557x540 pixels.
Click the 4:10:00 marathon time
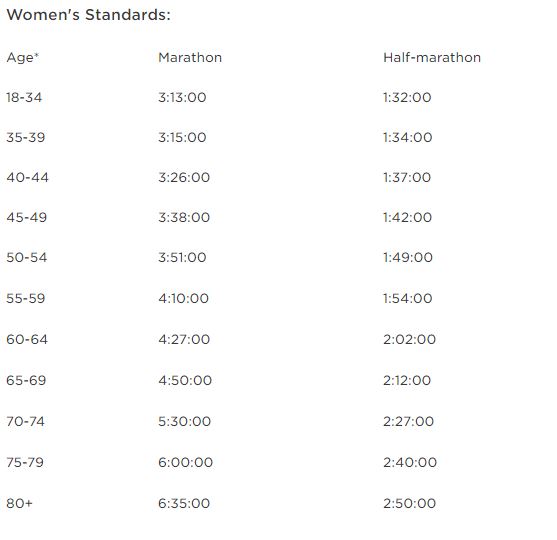pos(183,298)
